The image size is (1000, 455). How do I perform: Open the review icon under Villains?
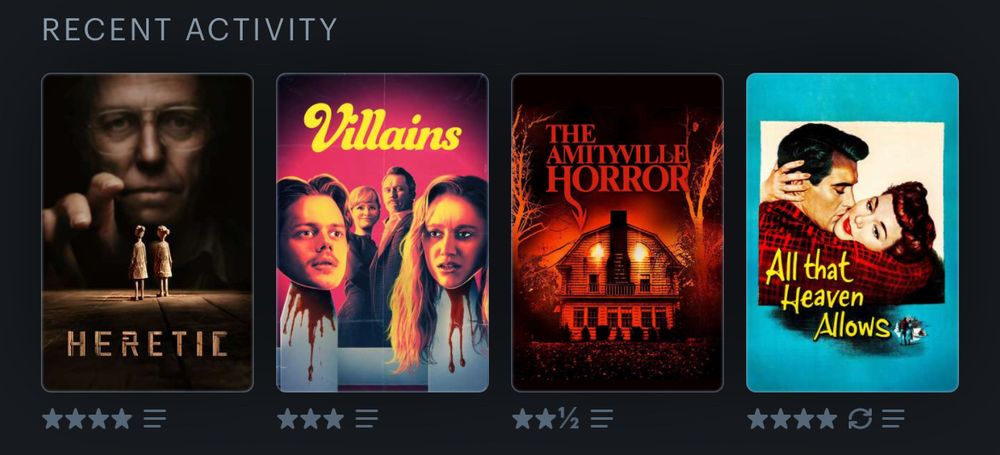366,419
